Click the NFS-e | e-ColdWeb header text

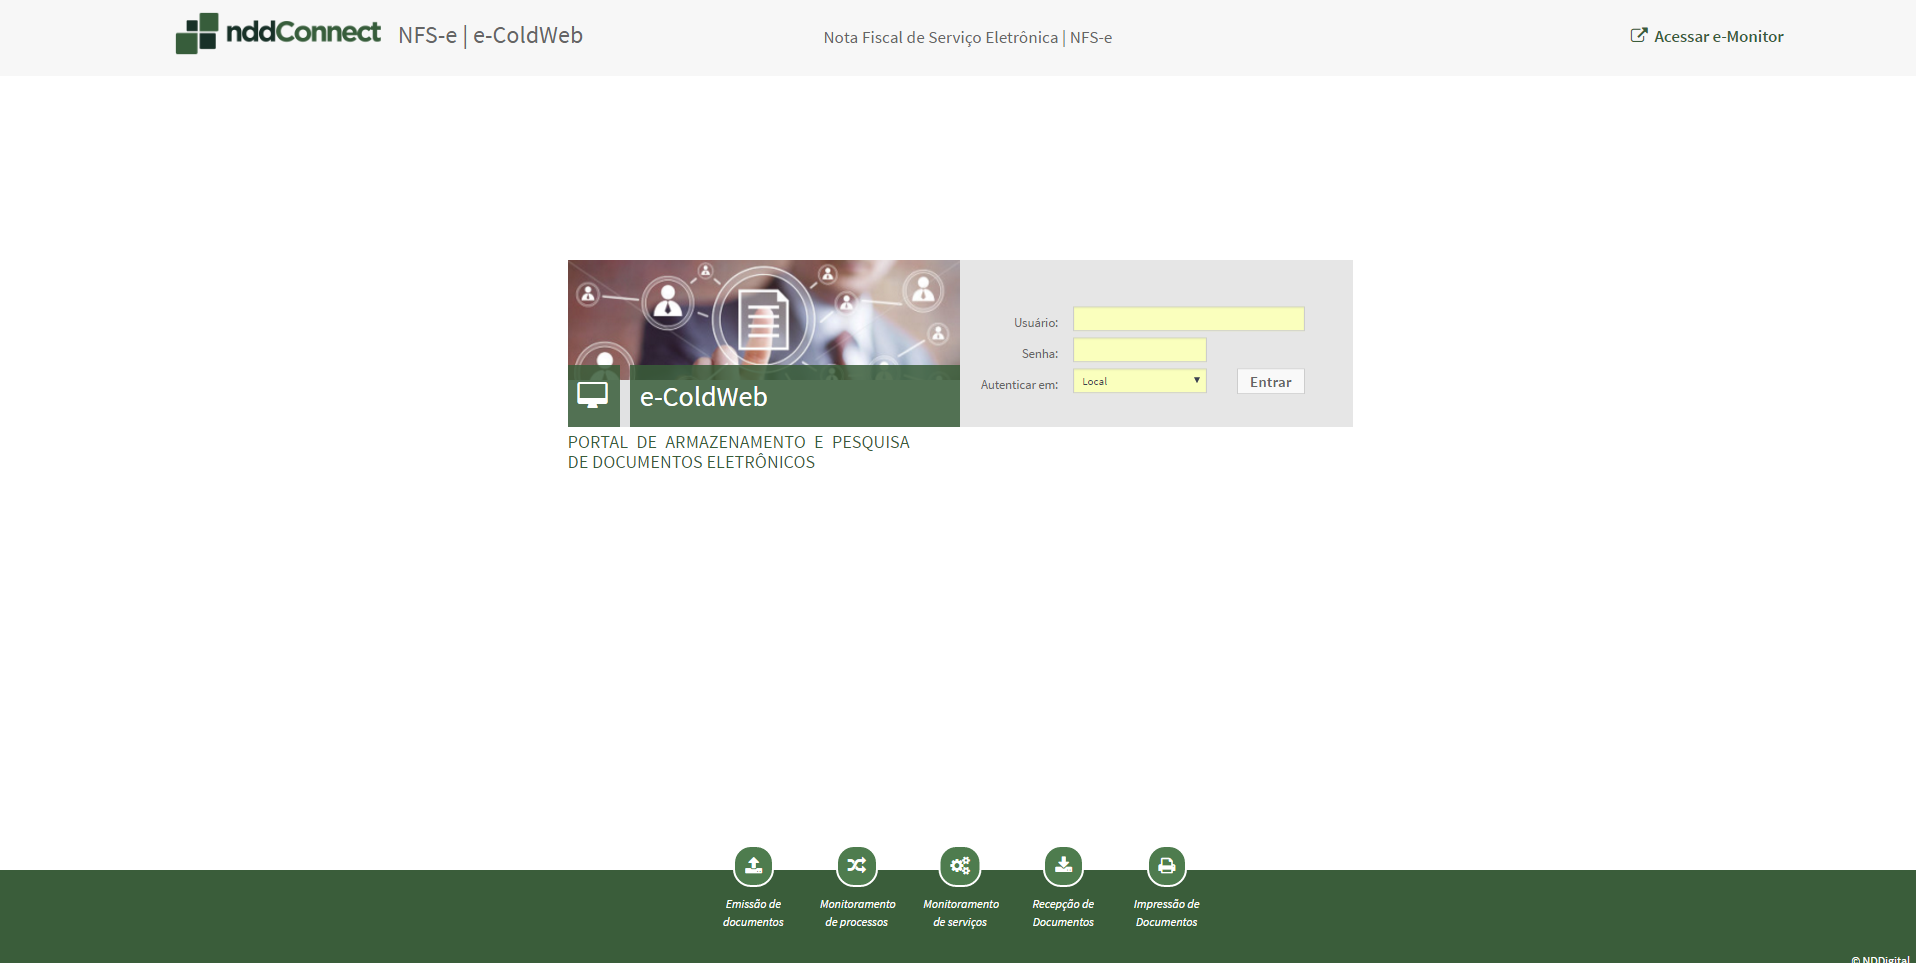click(x=491, y=35)
